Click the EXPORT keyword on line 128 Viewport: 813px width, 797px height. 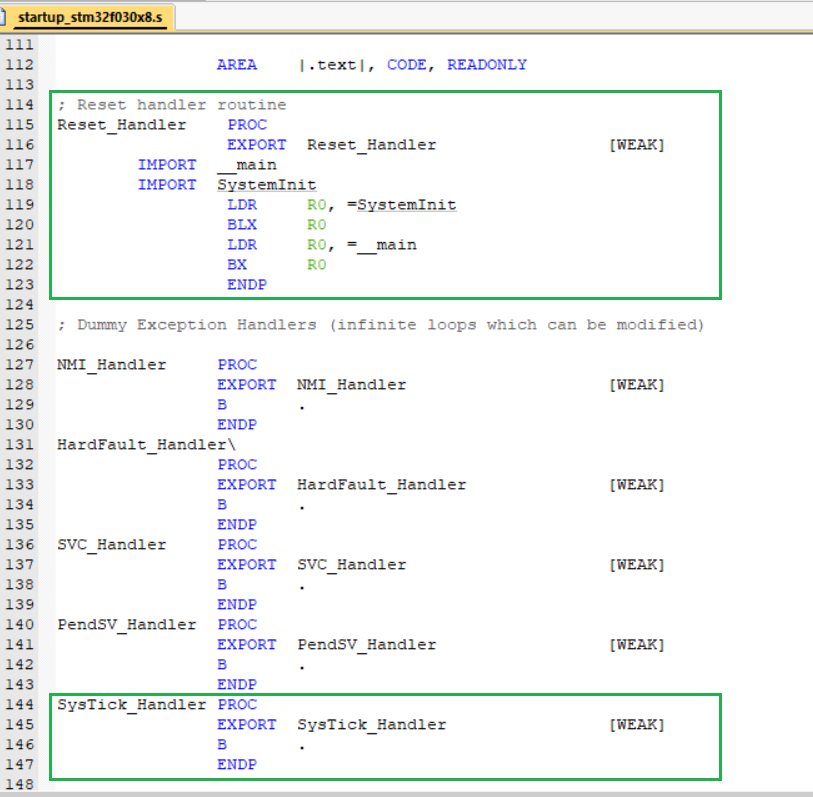click(x=247, y=385)
